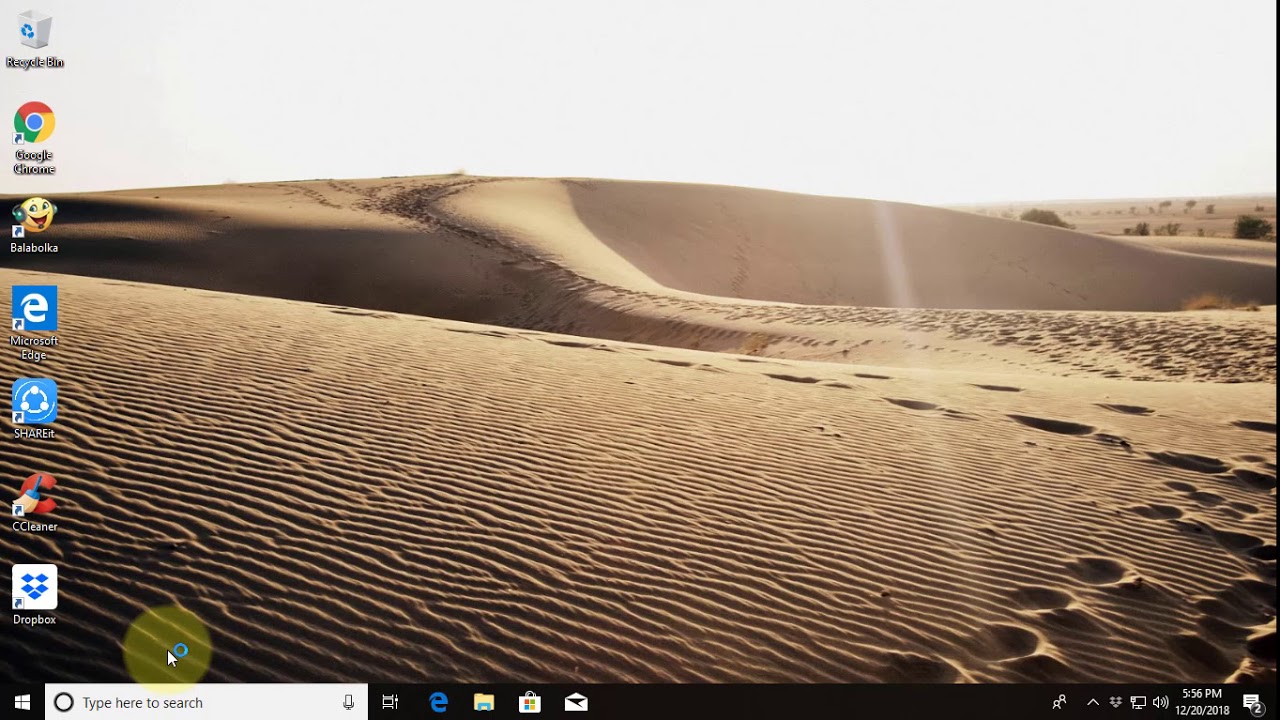Image resolution: width=1280 pixels, height=720 pixels.
Task: Launch Edge from the taskbar
Action: pyautogui.click(x=438, y=702)
